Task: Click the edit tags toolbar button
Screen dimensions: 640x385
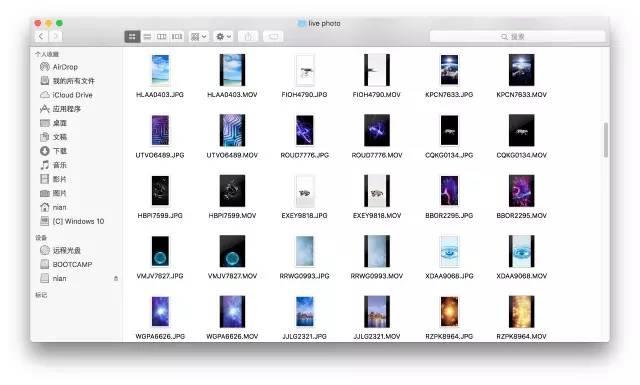Action: (273, 37)
